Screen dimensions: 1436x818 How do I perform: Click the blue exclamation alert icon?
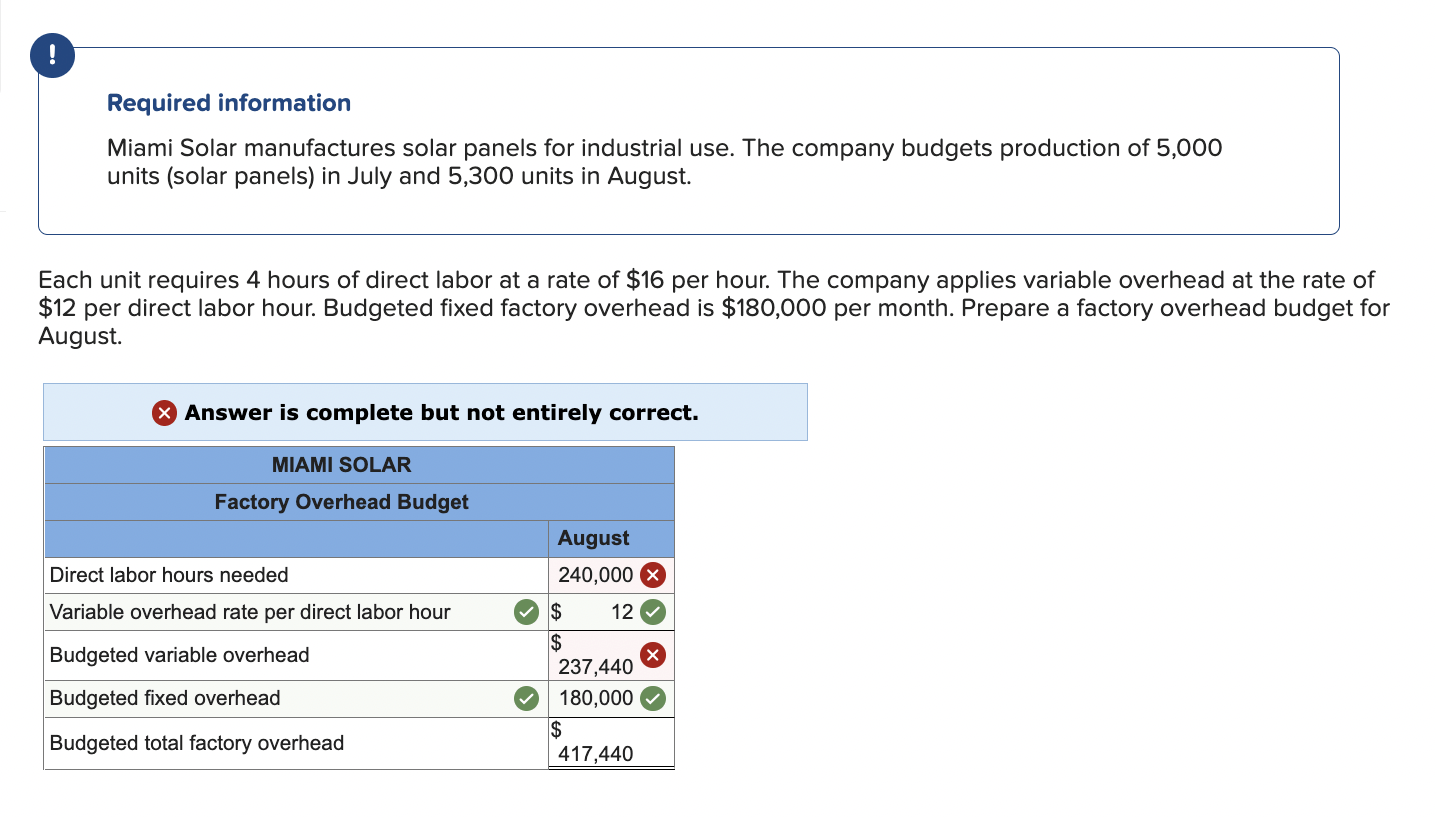(x=52, y=54)
